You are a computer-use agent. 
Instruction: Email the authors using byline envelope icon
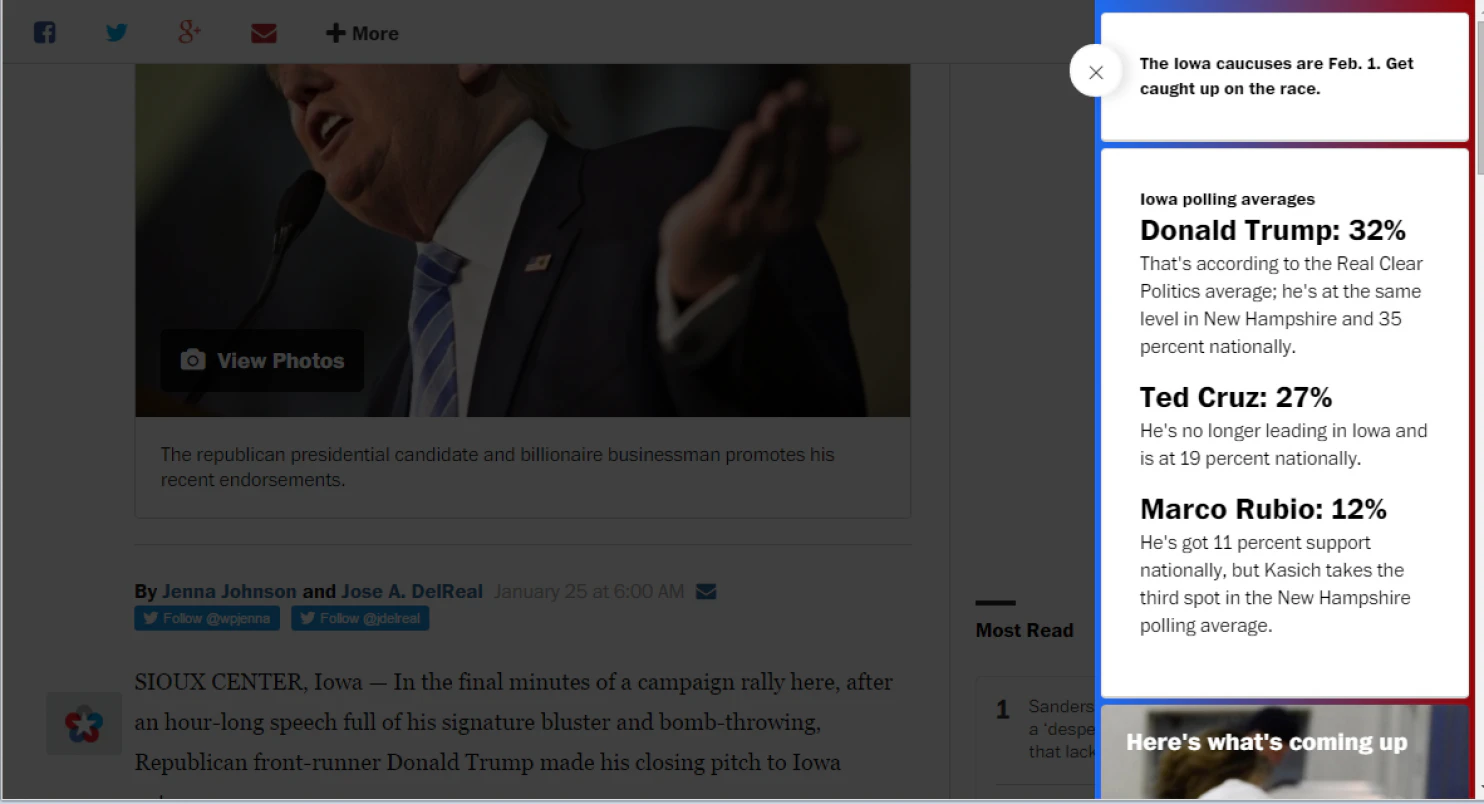706,592
